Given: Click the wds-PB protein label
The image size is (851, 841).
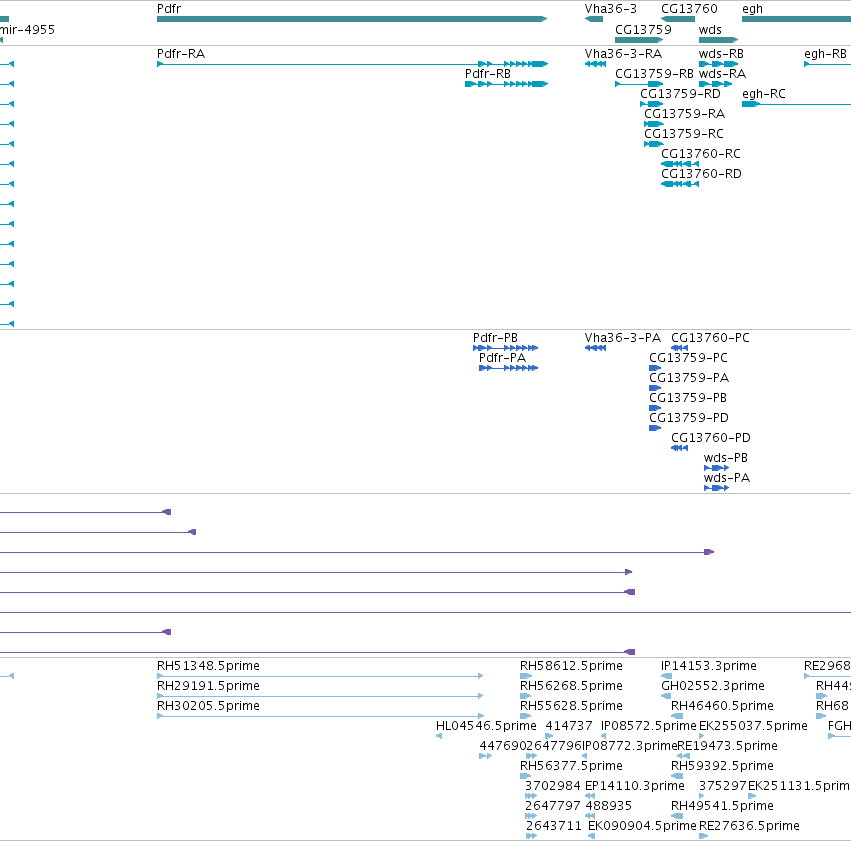Looking at the screenshot, I should [726, 458].
